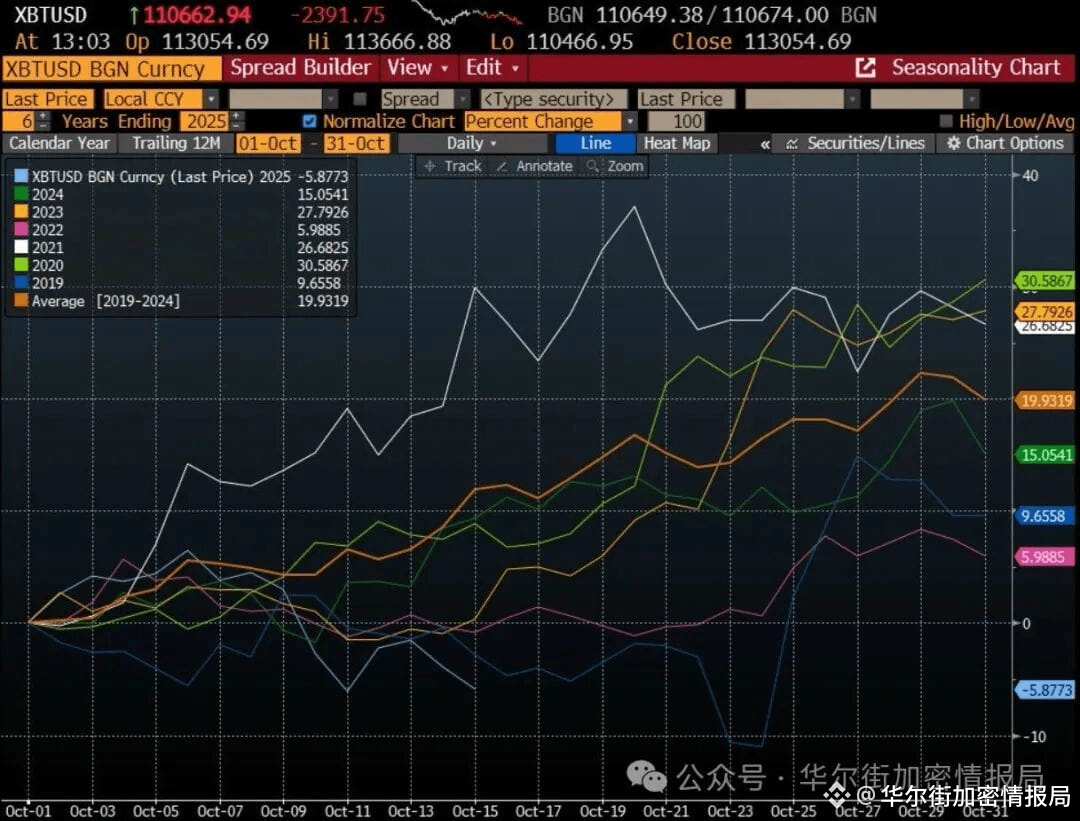This screenshot has height=821, width=1080.
Task: Expand the Daily periodicity dropdown
Action: (x=472, y=143)
